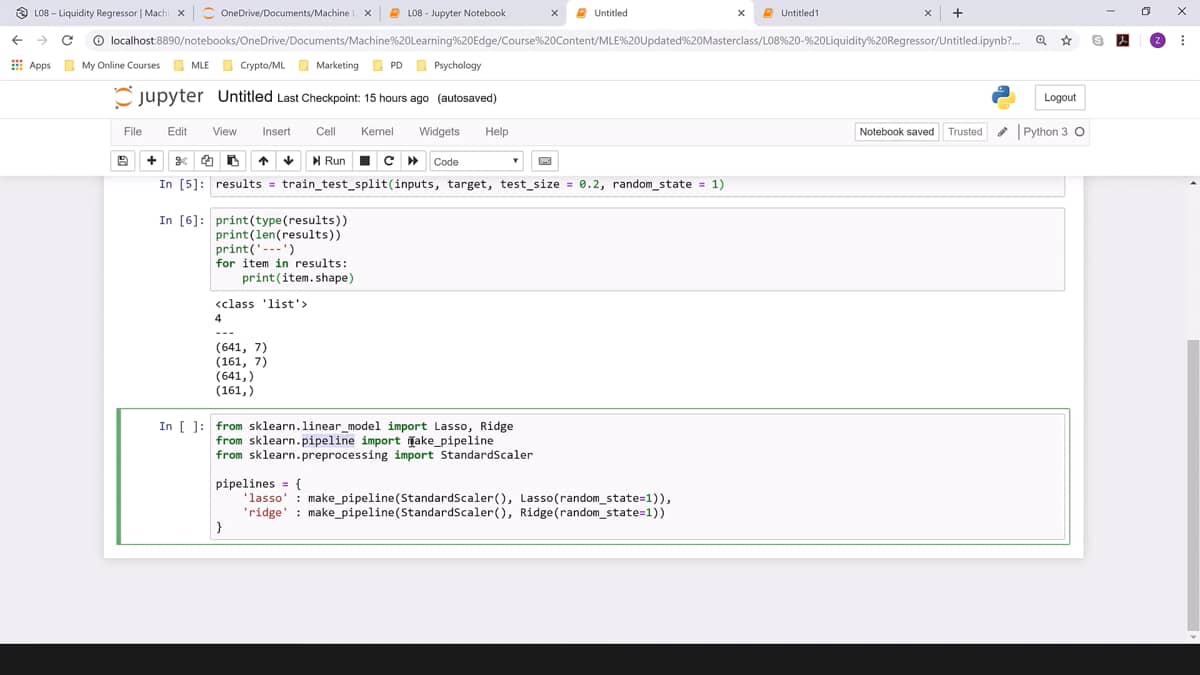Save and checkpoint the notebook
Image resolution: width=1200 pixels, height=675 pixels.
tap(123, 161)
